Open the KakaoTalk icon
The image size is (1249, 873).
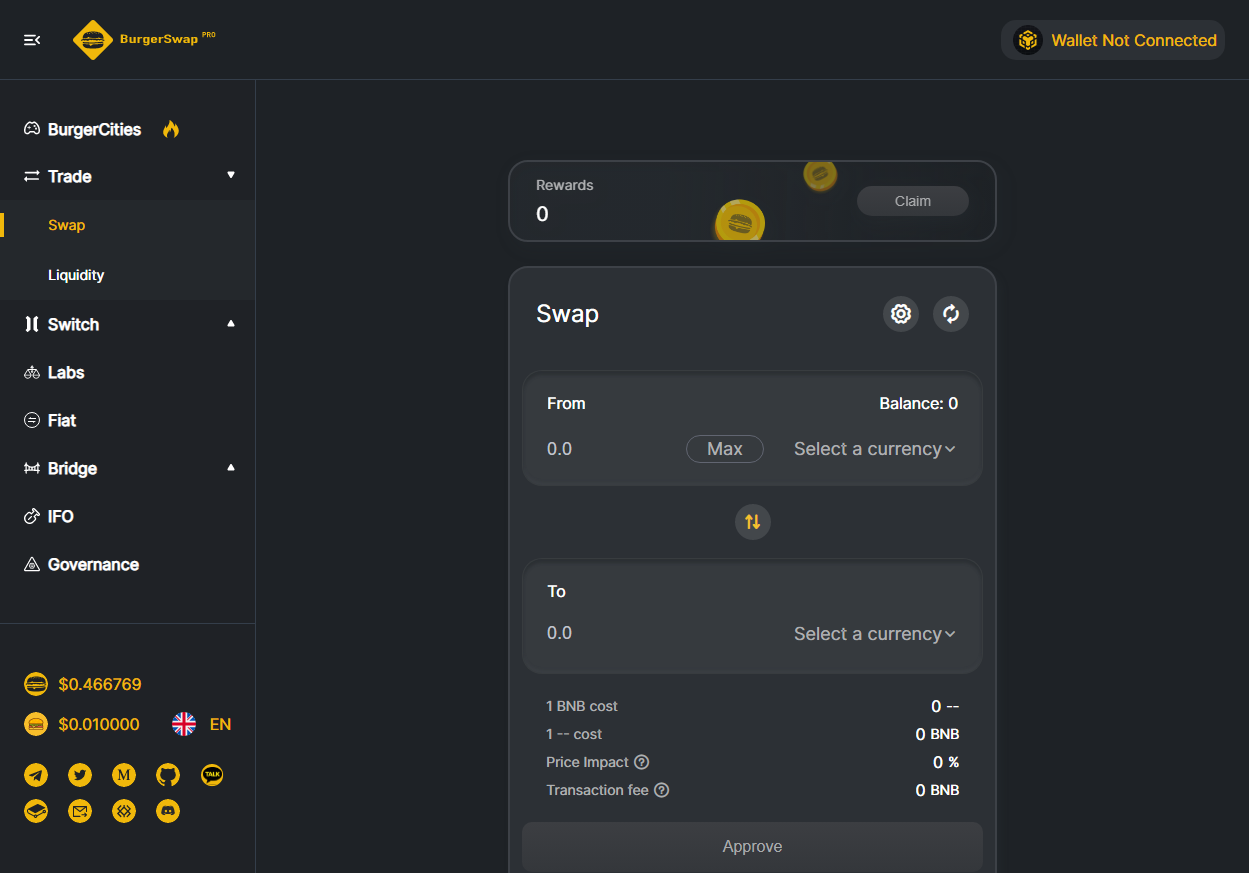click(212, 775)
